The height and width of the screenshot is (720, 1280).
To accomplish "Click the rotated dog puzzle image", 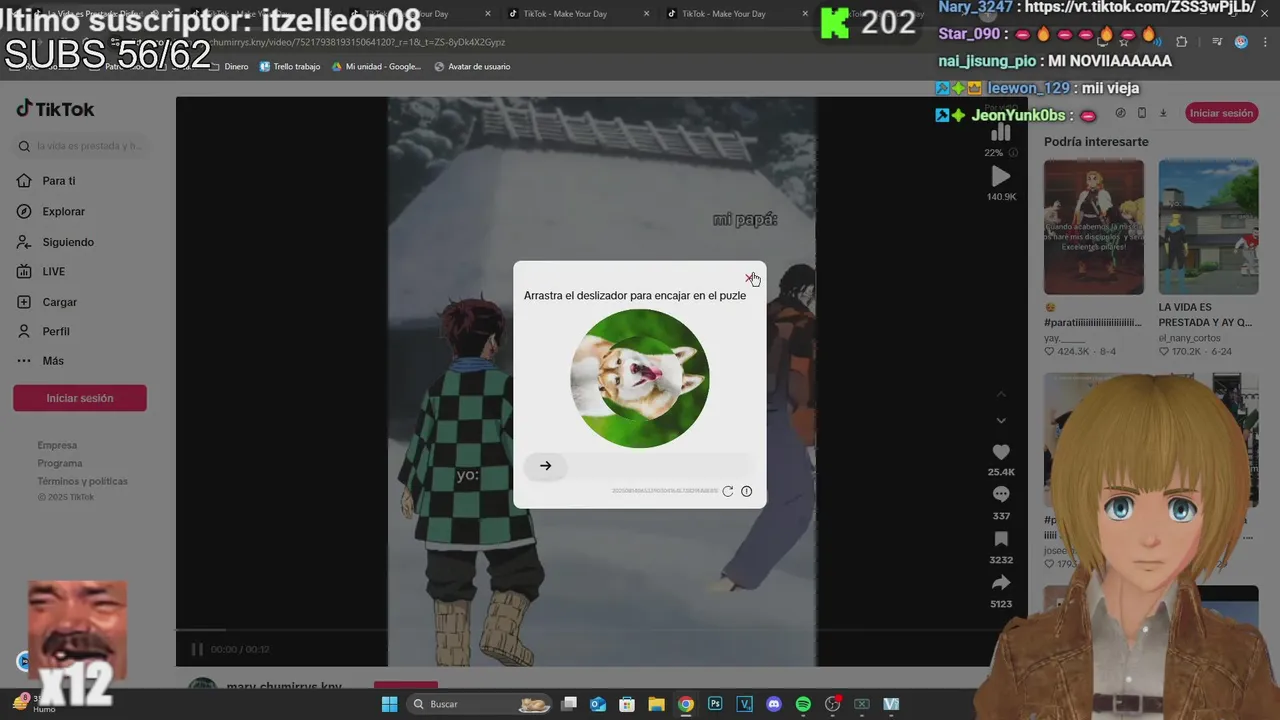I will [x=640, y=378].
